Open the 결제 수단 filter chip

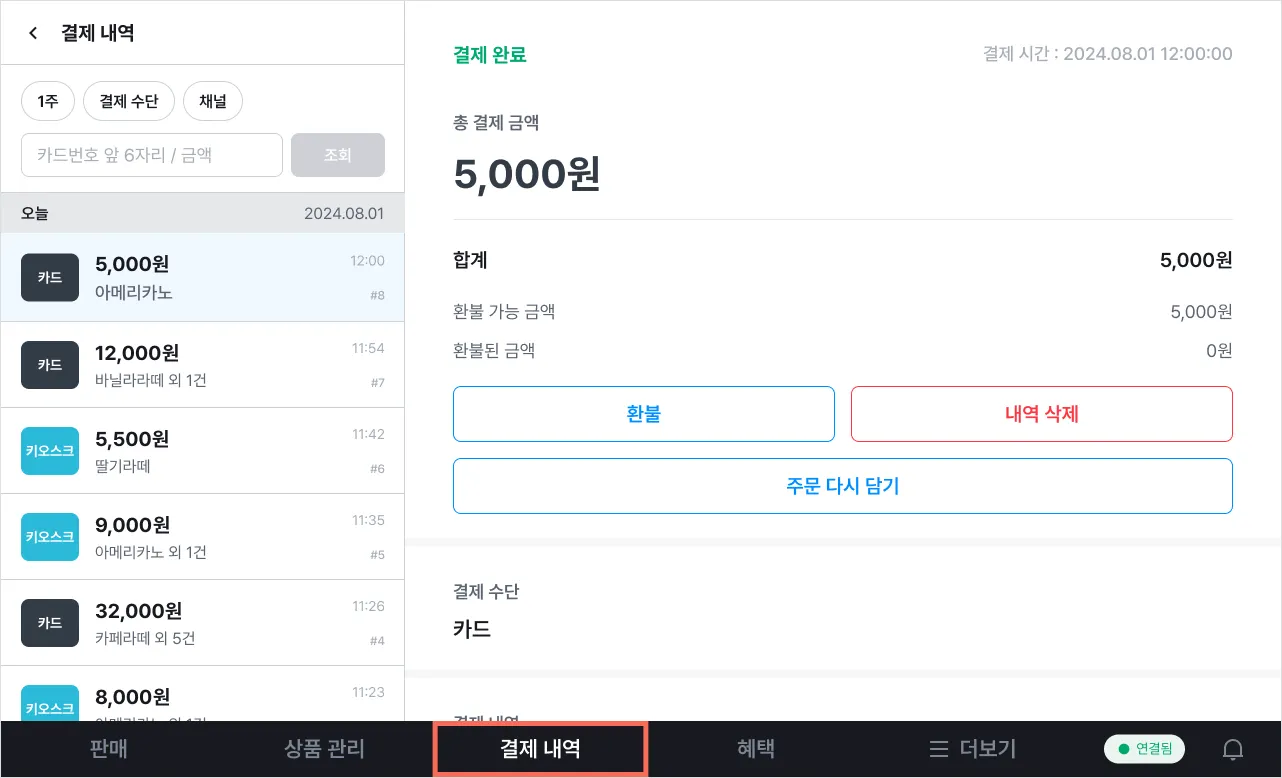[x=129, y=101]
